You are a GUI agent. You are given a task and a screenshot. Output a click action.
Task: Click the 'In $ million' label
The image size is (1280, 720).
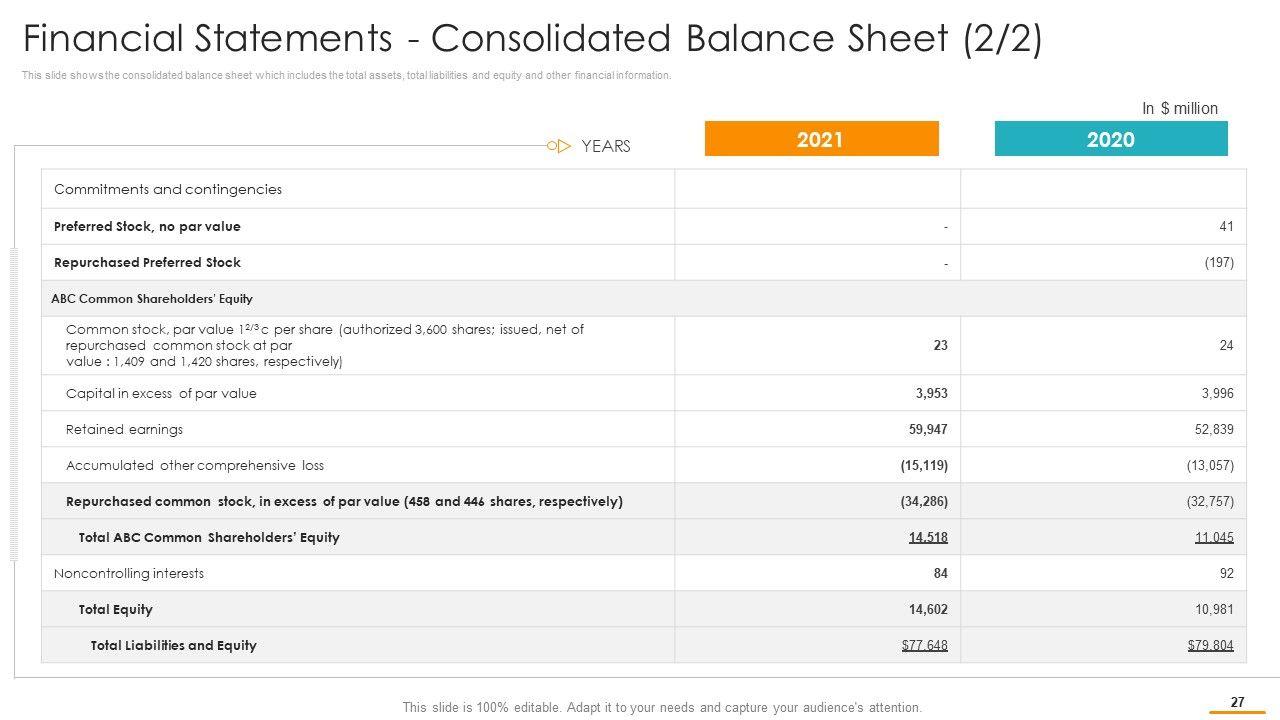pyautogui.click(x=1180, y=108)
